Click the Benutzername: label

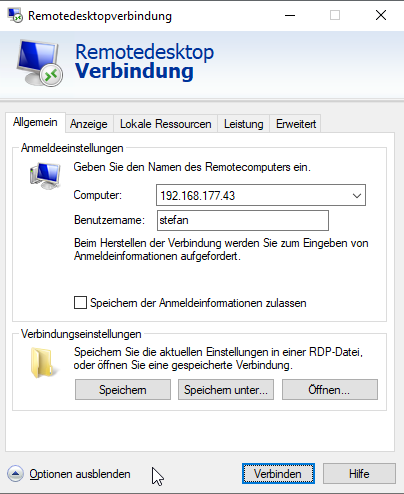[x=109, y=220]
